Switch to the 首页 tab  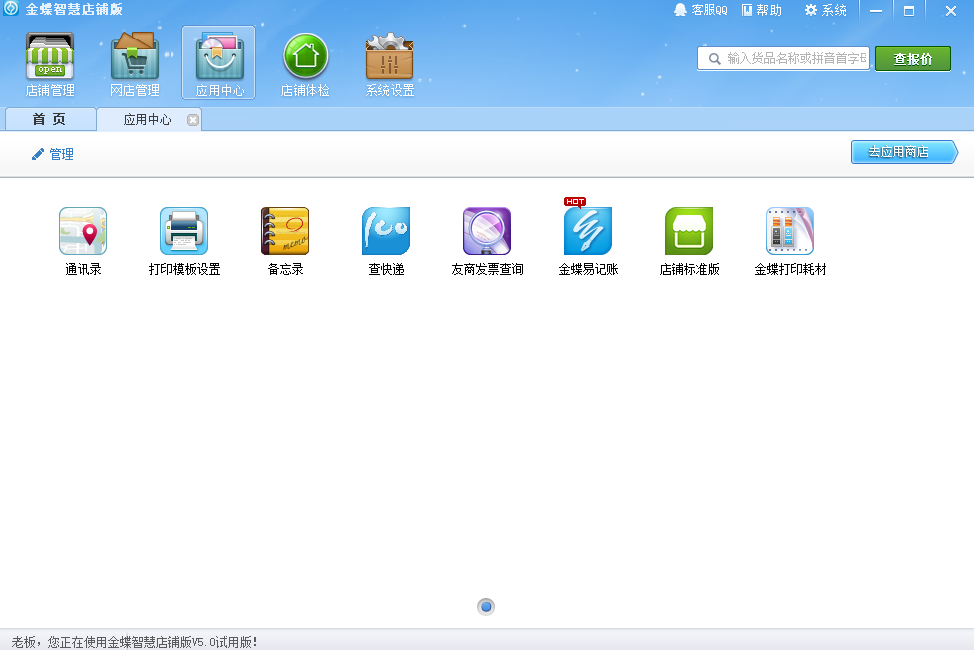click(50, 119)
